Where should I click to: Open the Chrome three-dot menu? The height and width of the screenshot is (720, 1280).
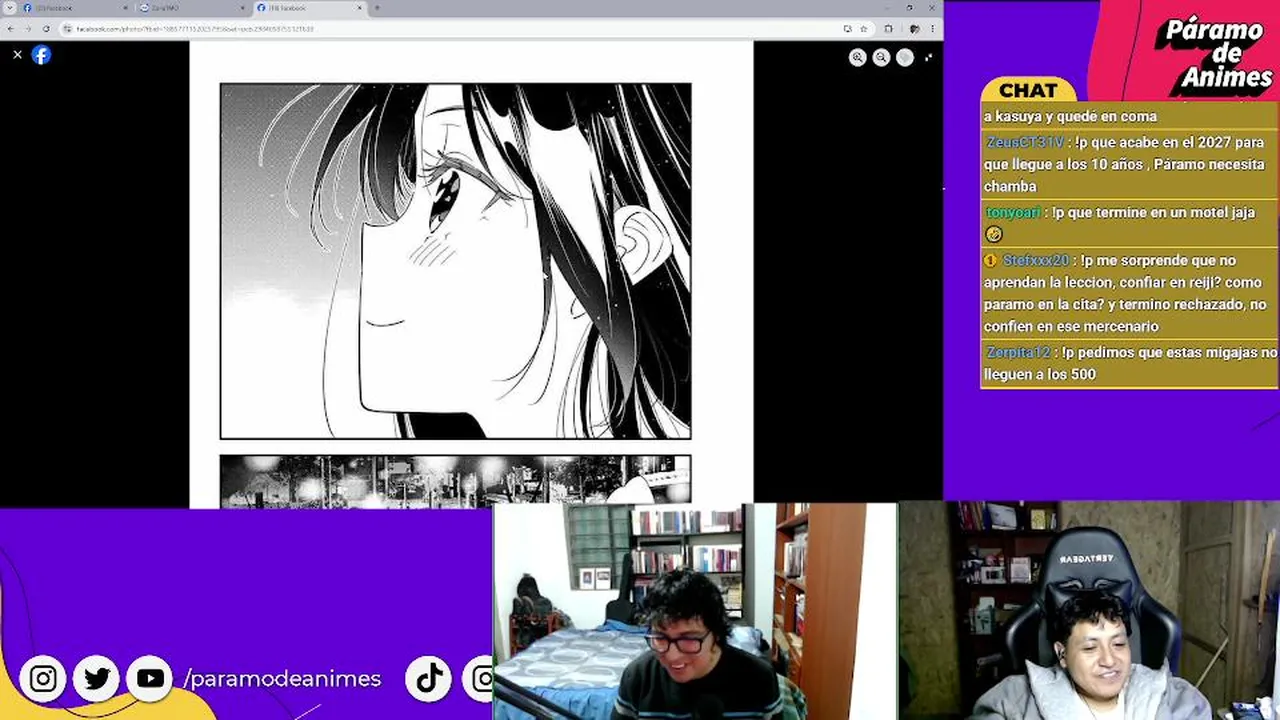tap(933, 29)
